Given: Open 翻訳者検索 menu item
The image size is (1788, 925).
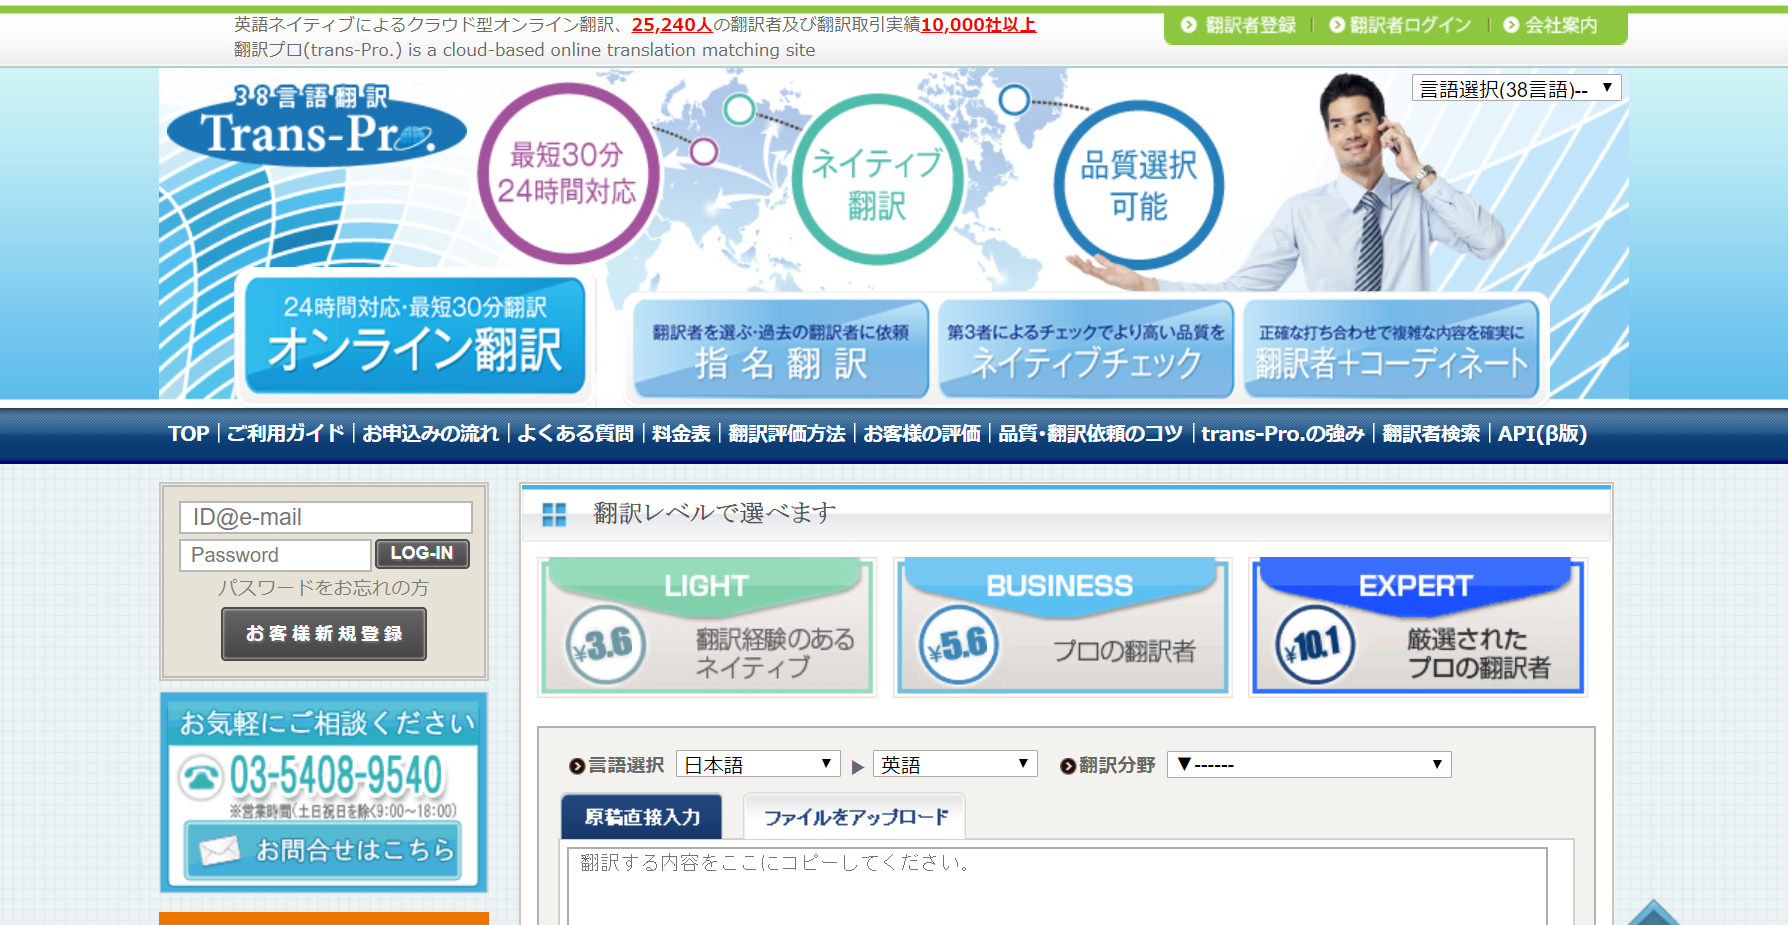Looking at the screenshot, I should [x=1431, y=433].
